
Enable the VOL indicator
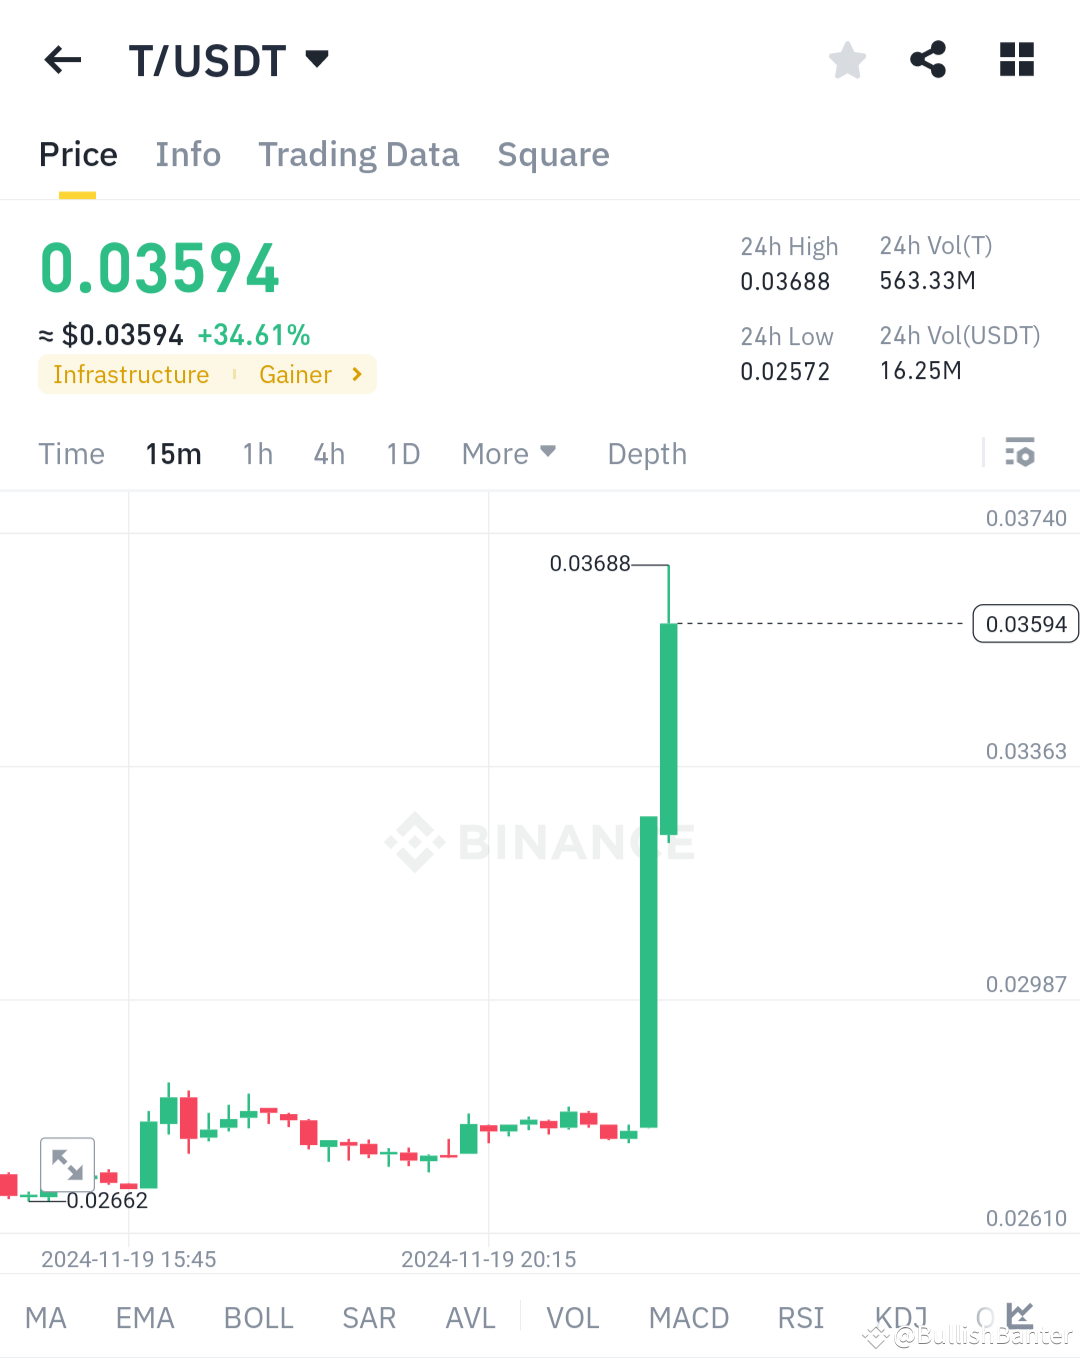(x=572, y=1318)
